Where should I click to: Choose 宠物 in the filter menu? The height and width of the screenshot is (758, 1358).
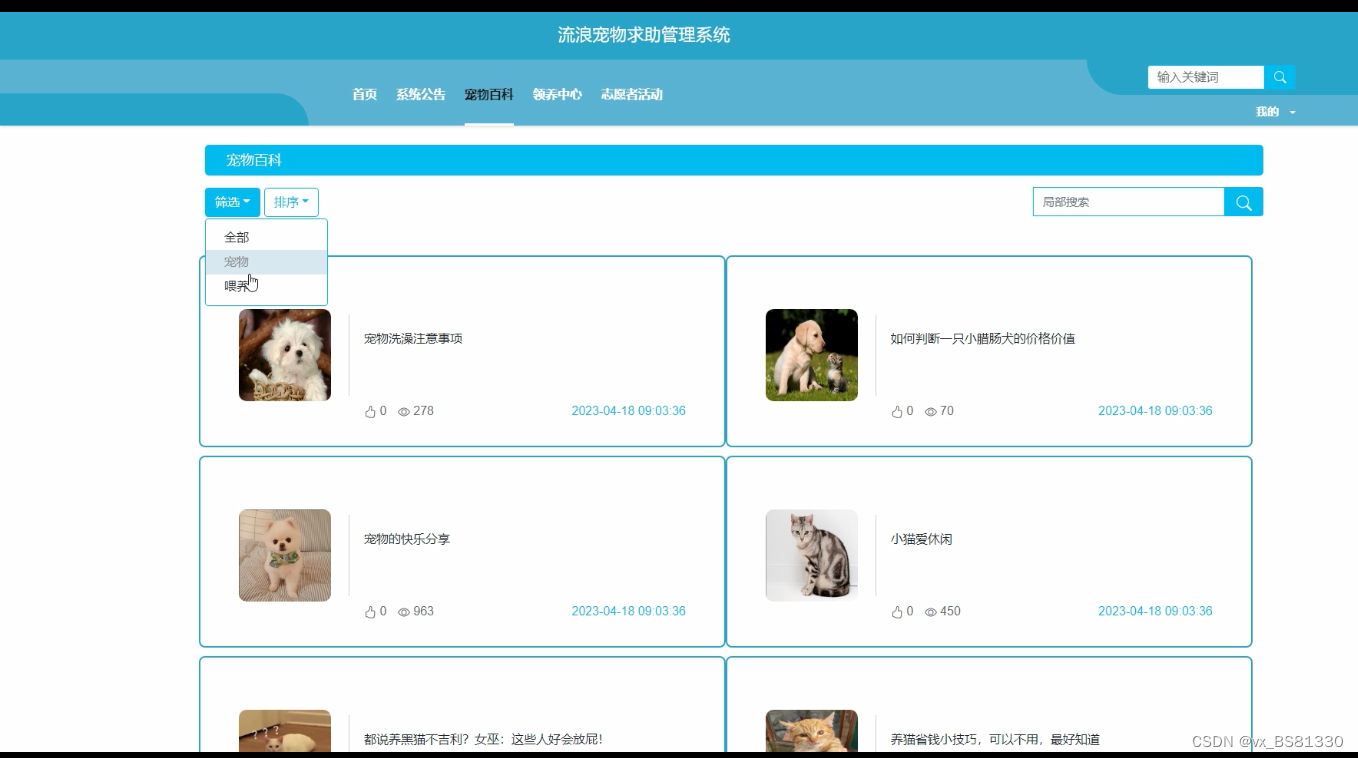tap(266, 262)
